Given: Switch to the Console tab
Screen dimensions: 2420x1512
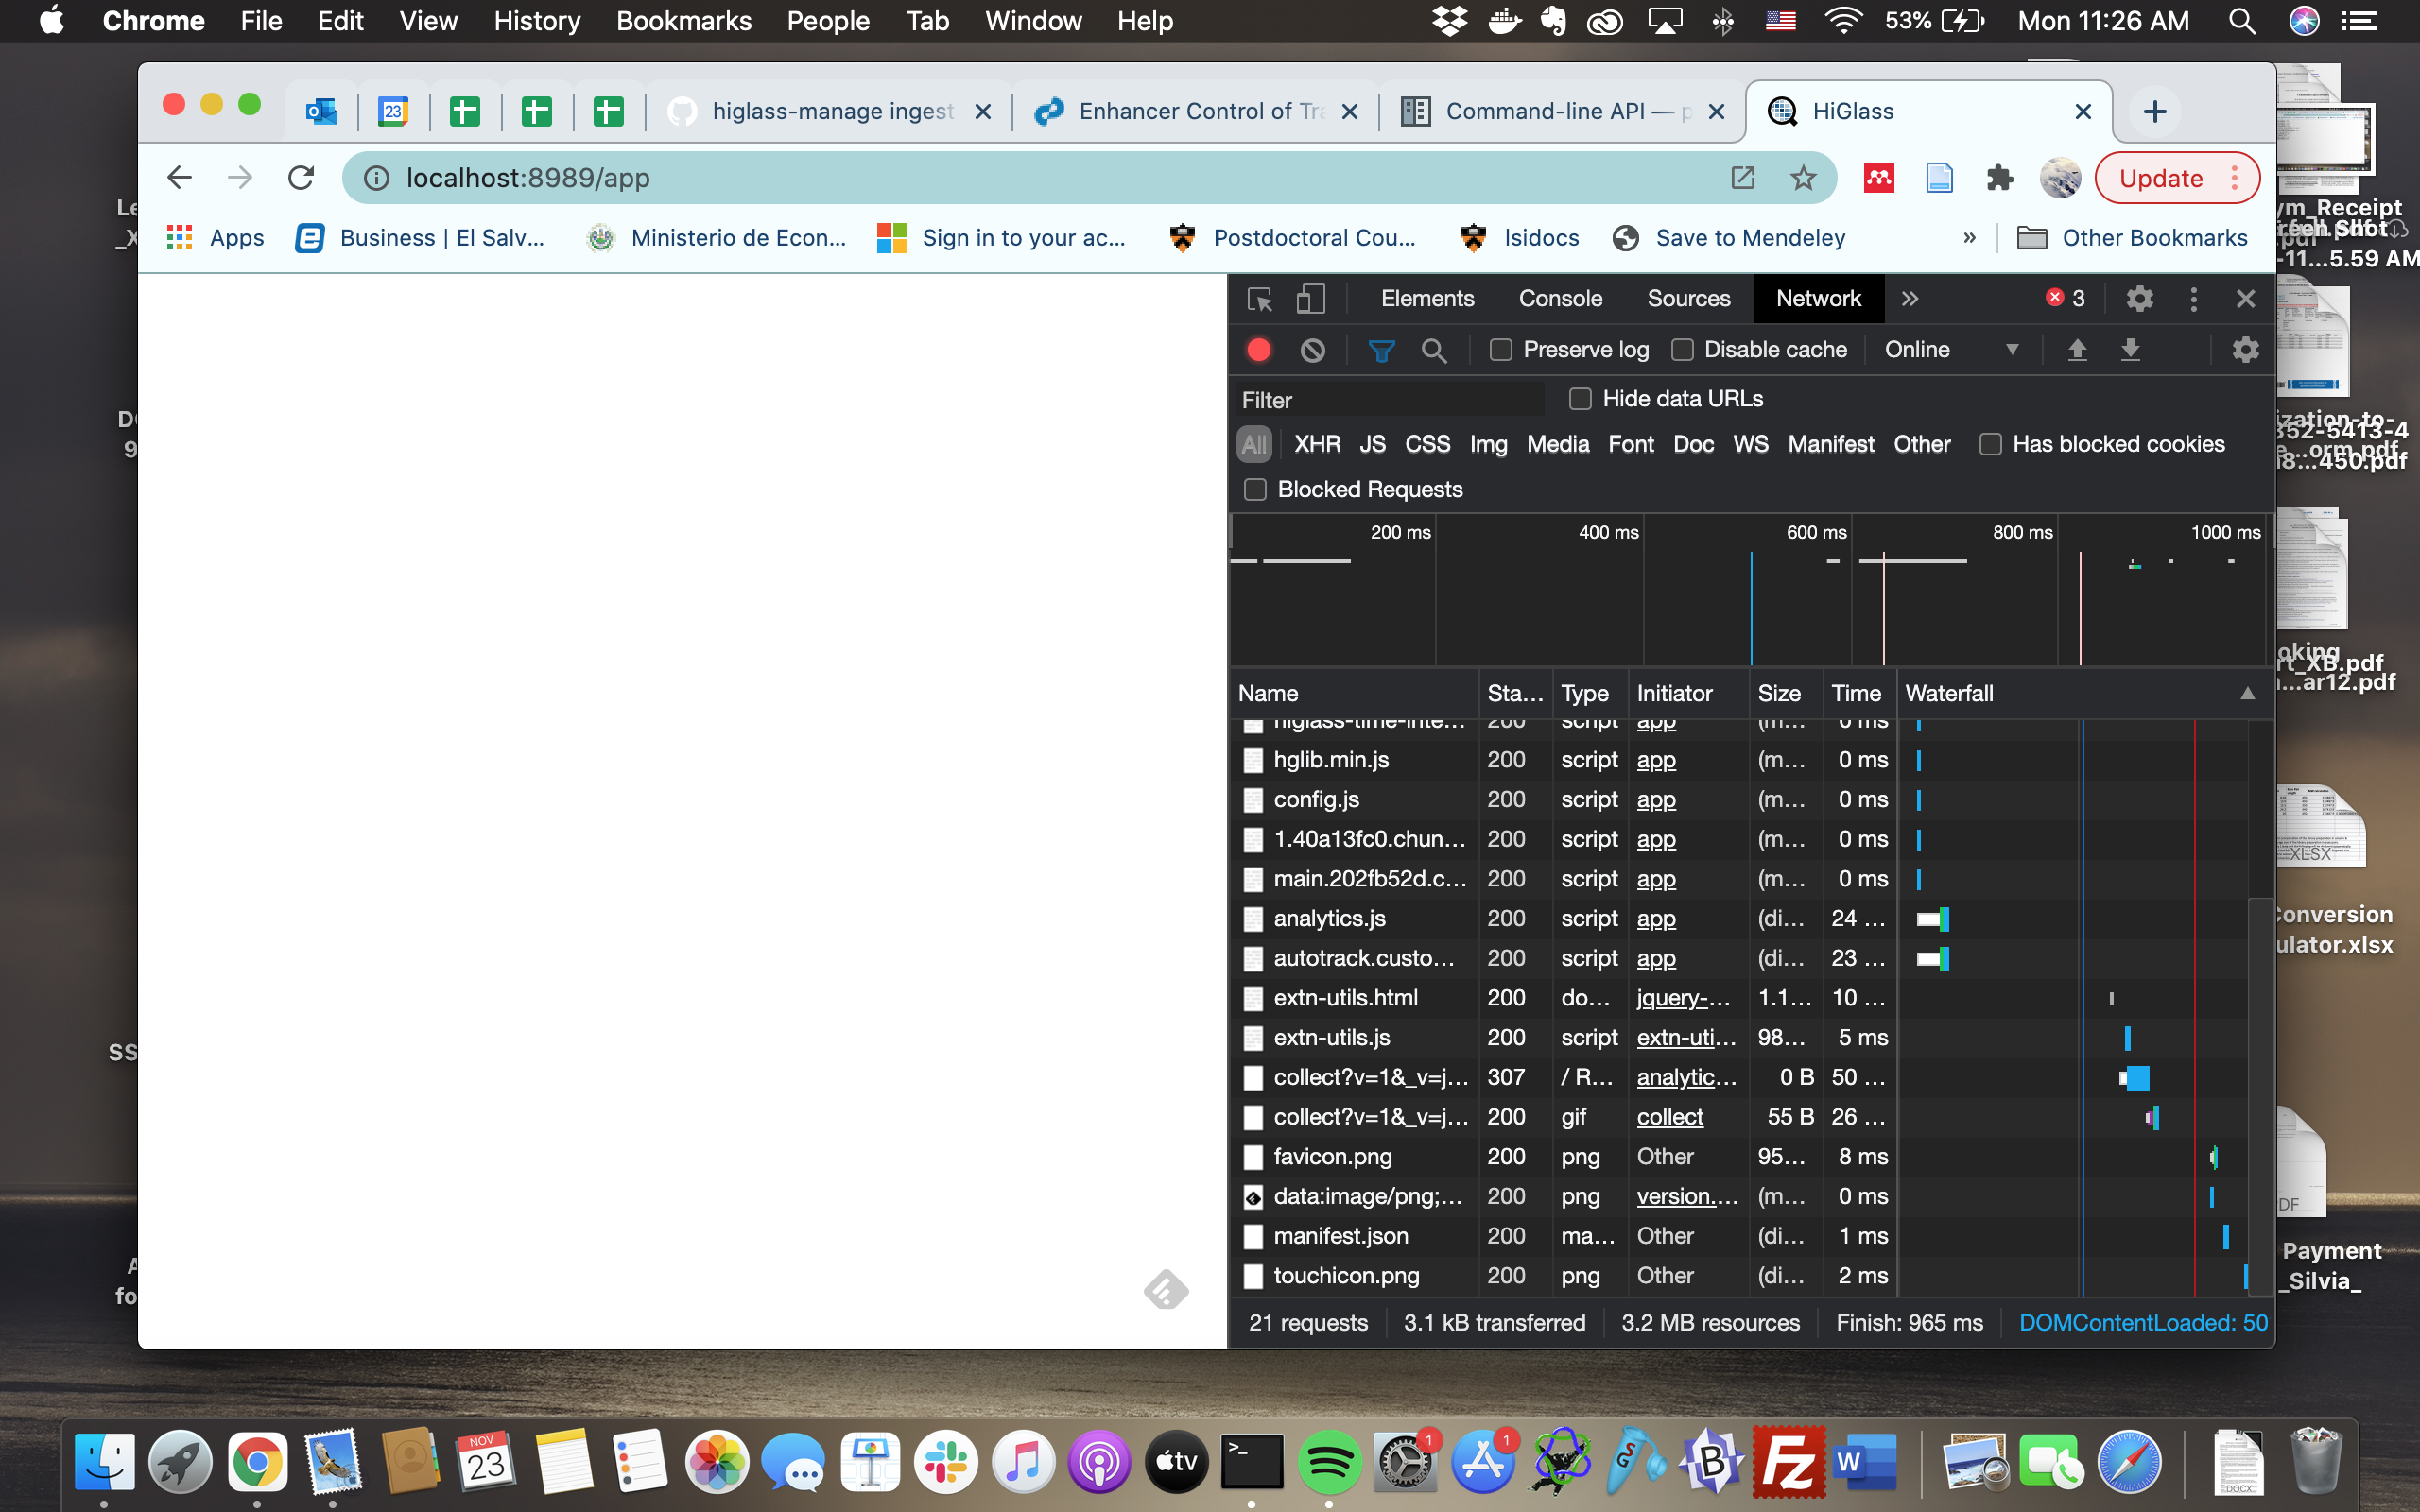Looking at the screenshot, I should [1560, 298].
